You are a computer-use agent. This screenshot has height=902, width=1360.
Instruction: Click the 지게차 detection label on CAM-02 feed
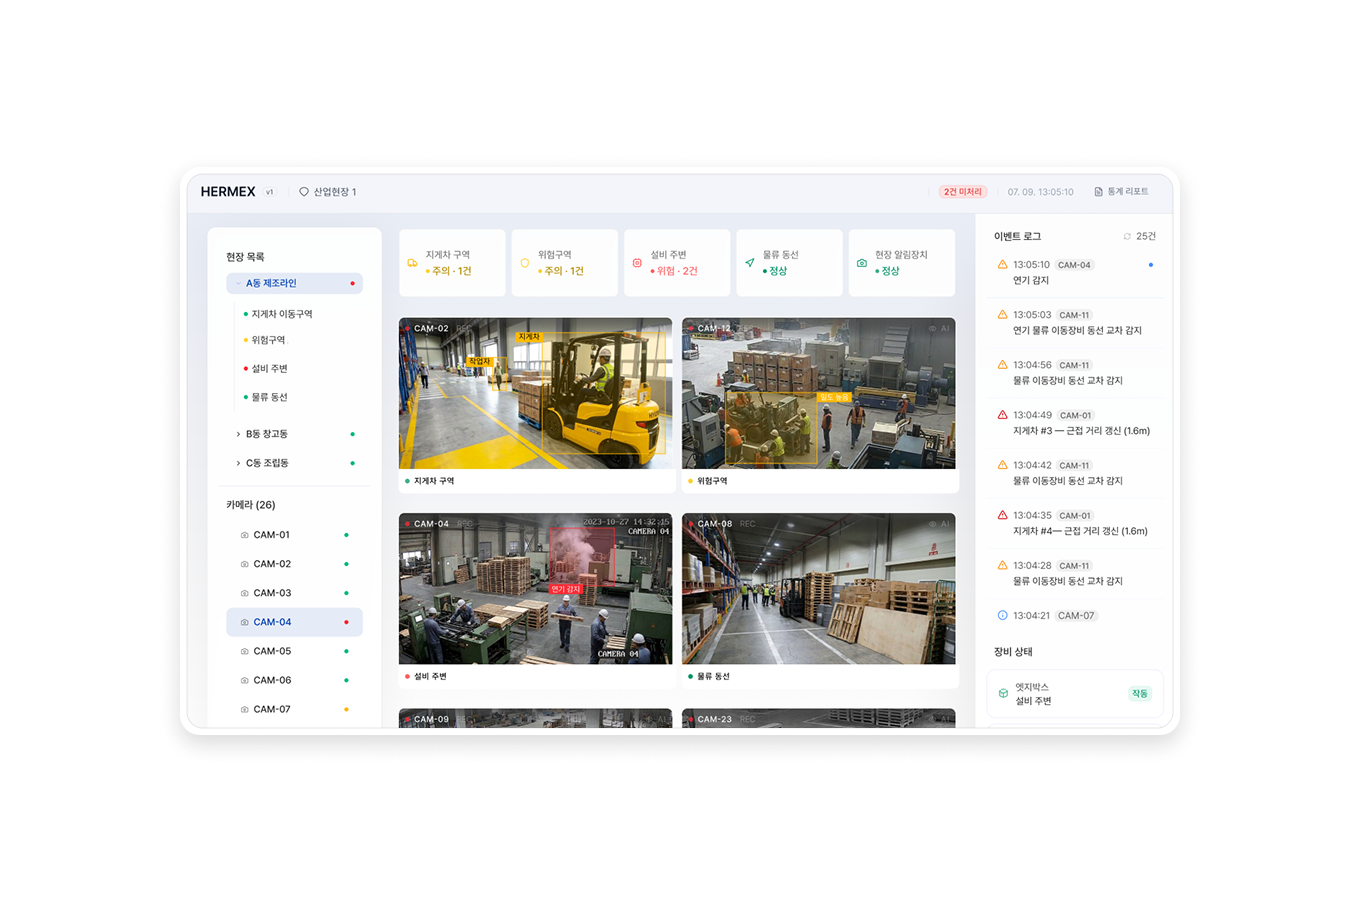(x=529, y=337)
